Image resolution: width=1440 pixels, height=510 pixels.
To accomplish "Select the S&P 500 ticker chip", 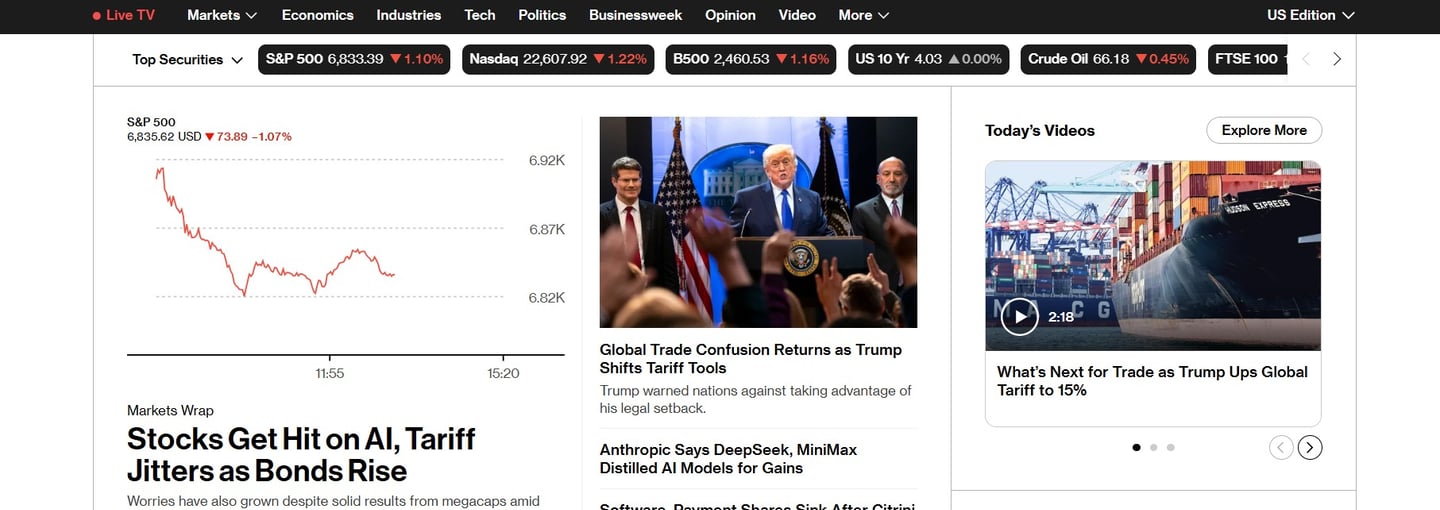I will (354, 59).
